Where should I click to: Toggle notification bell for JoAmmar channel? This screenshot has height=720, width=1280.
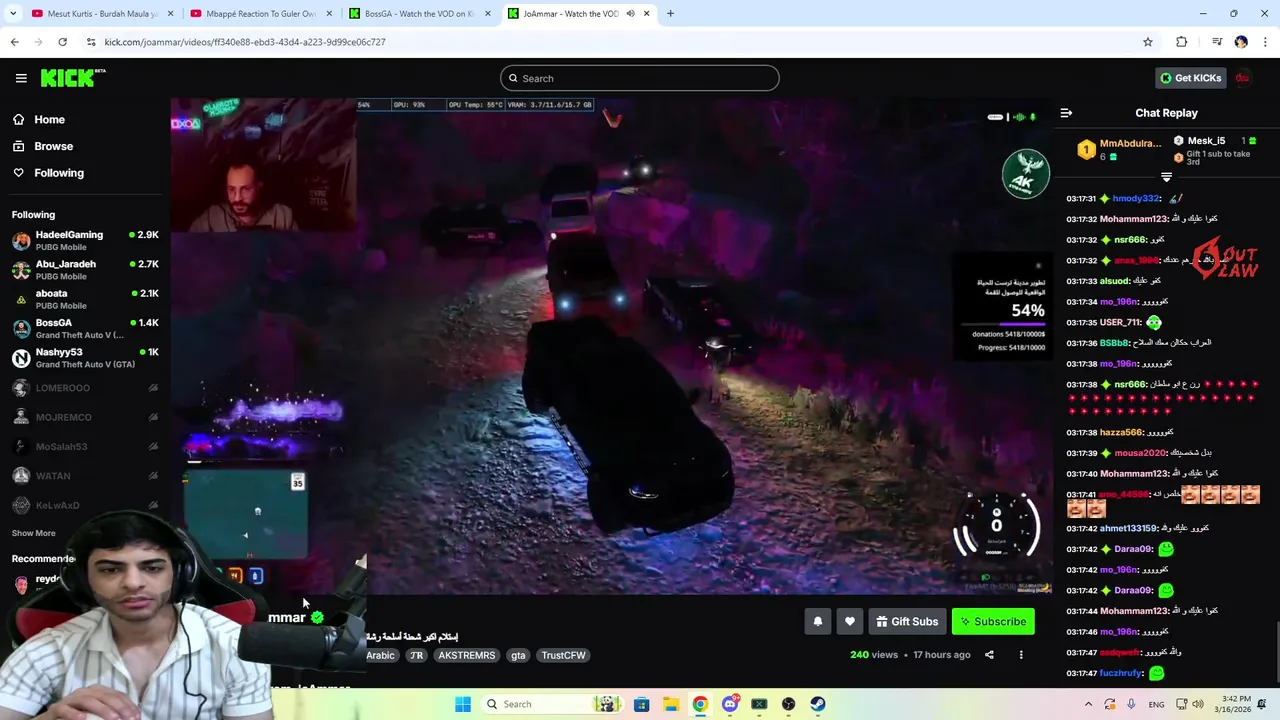tap(817, 621)
